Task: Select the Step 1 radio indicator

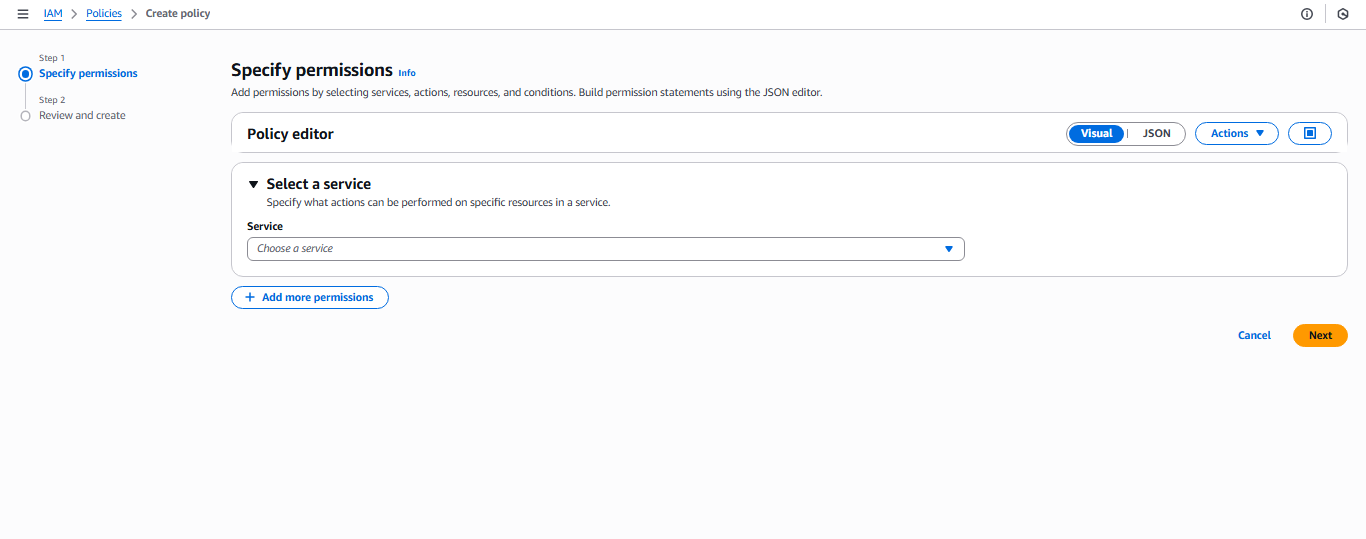Action: click(26, 74)
